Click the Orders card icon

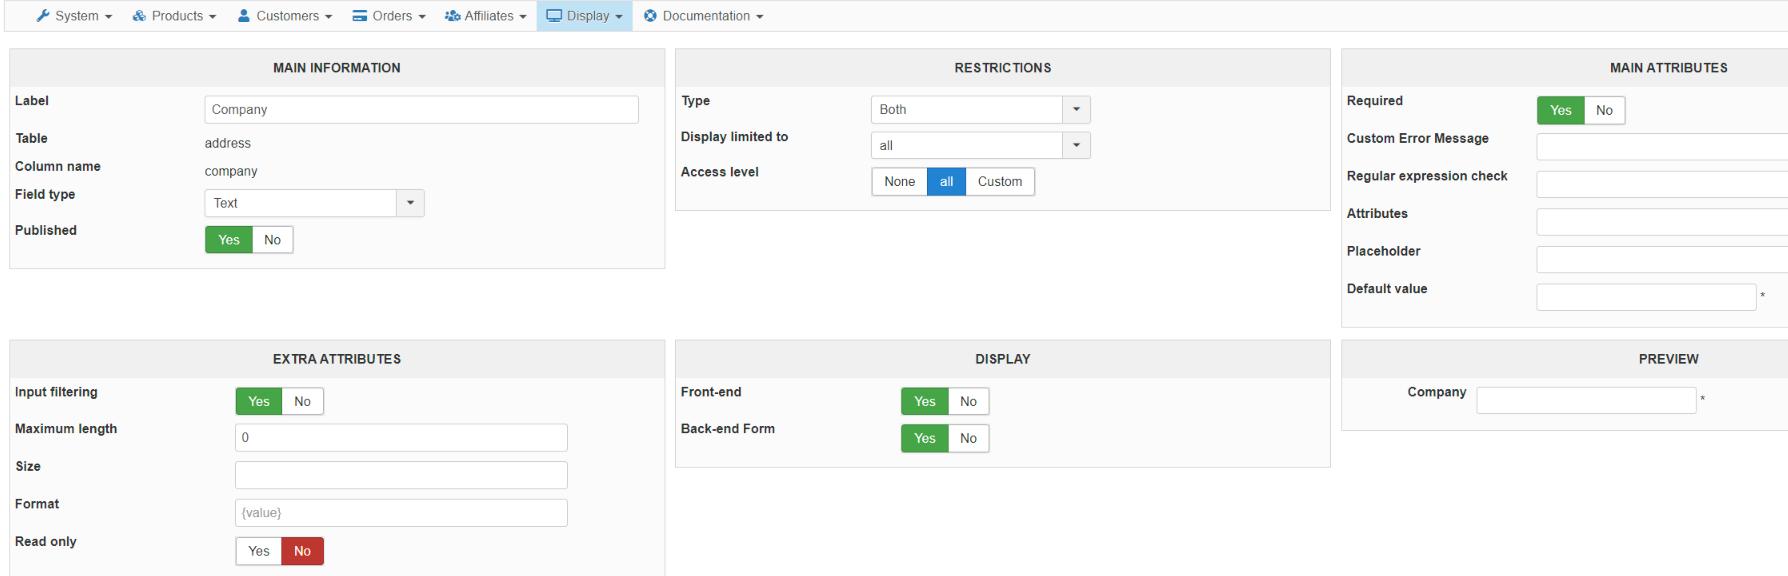[x=360, y=16]
